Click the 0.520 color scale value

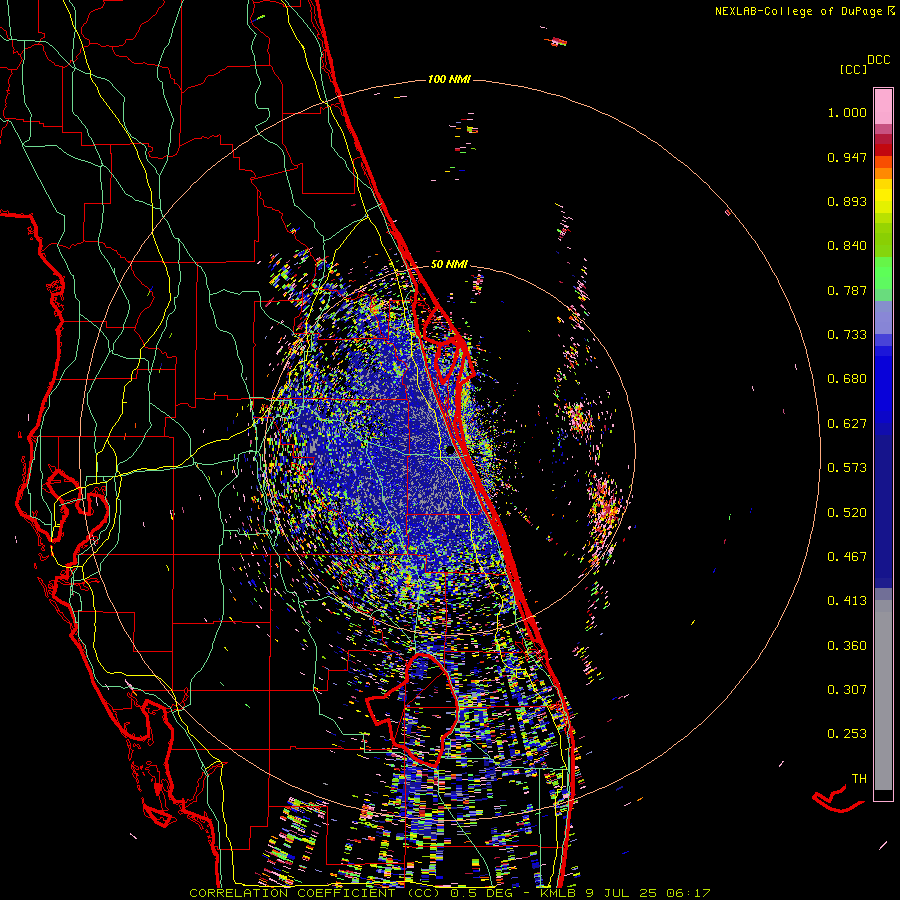847,512
